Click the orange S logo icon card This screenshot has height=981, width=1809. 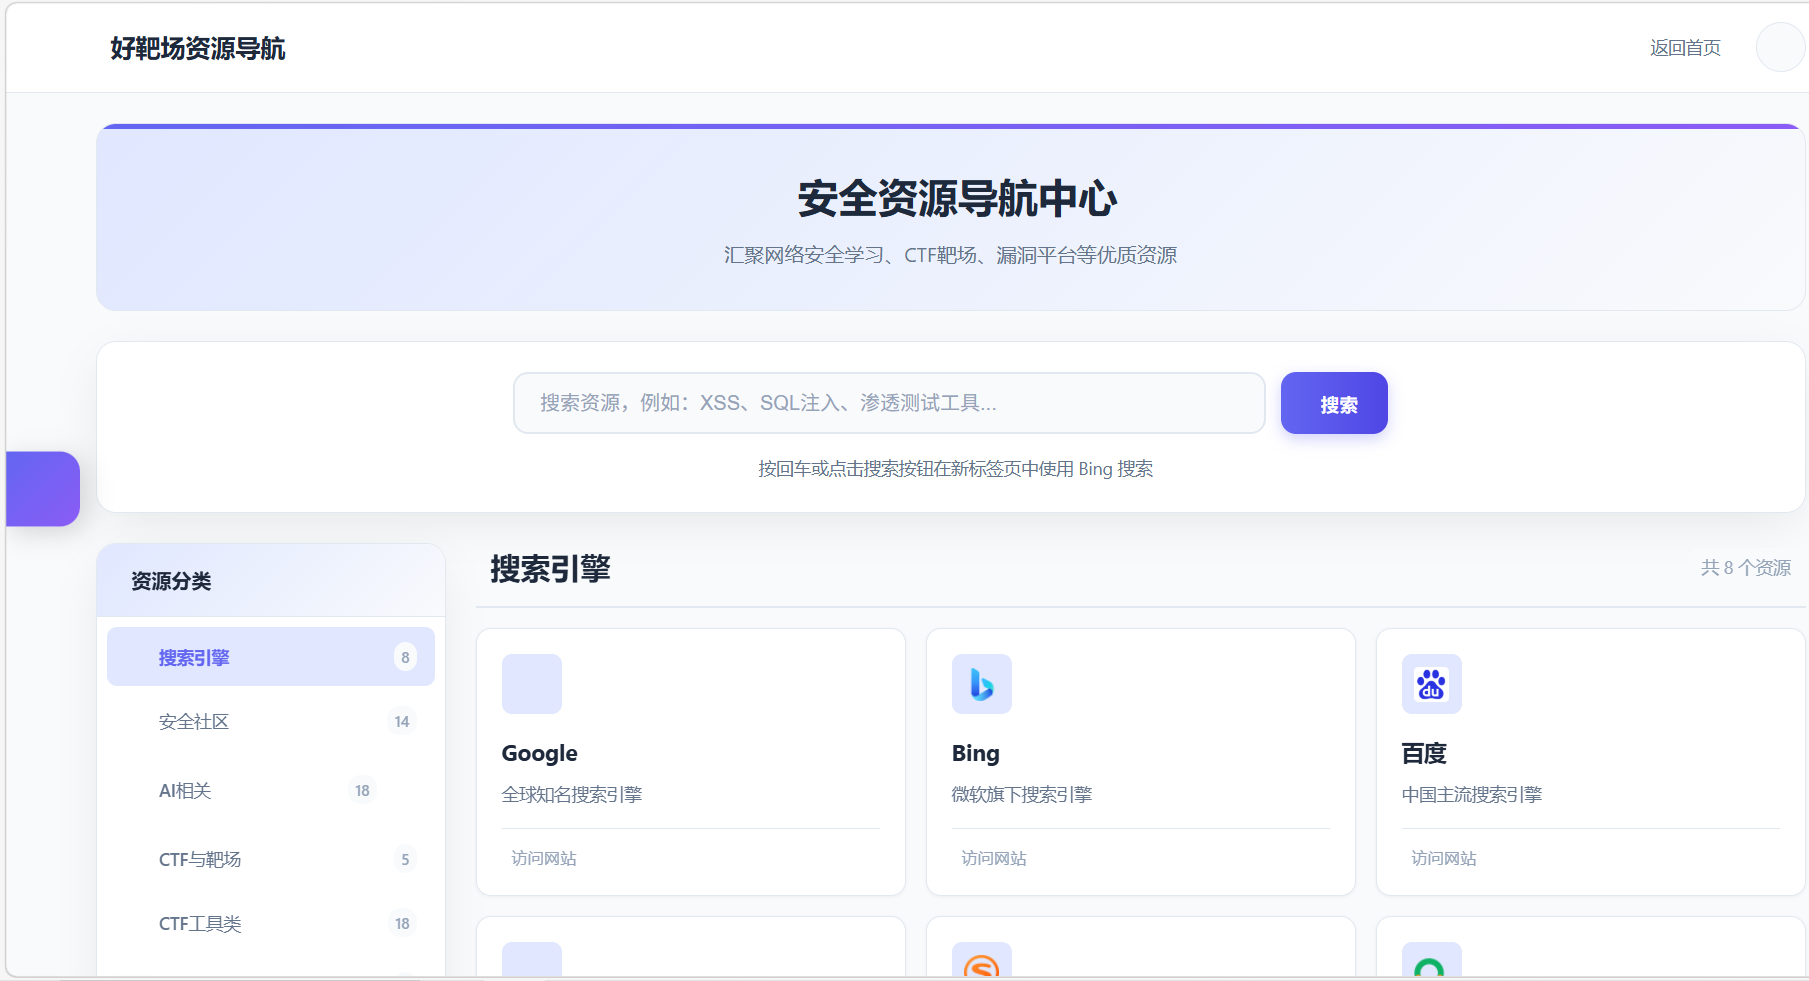982,961
